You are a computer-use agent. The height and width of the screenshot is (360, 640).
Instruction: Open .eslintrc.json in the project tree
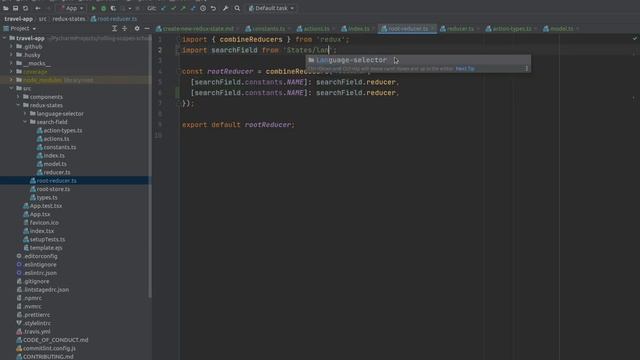[40, 273]
